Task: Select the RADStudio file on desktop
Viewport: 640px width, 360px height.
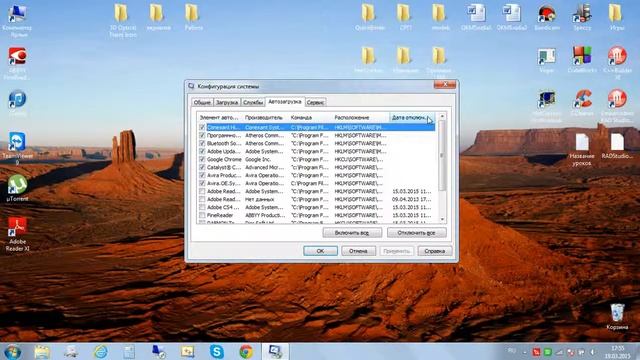Action: [617, 146]
